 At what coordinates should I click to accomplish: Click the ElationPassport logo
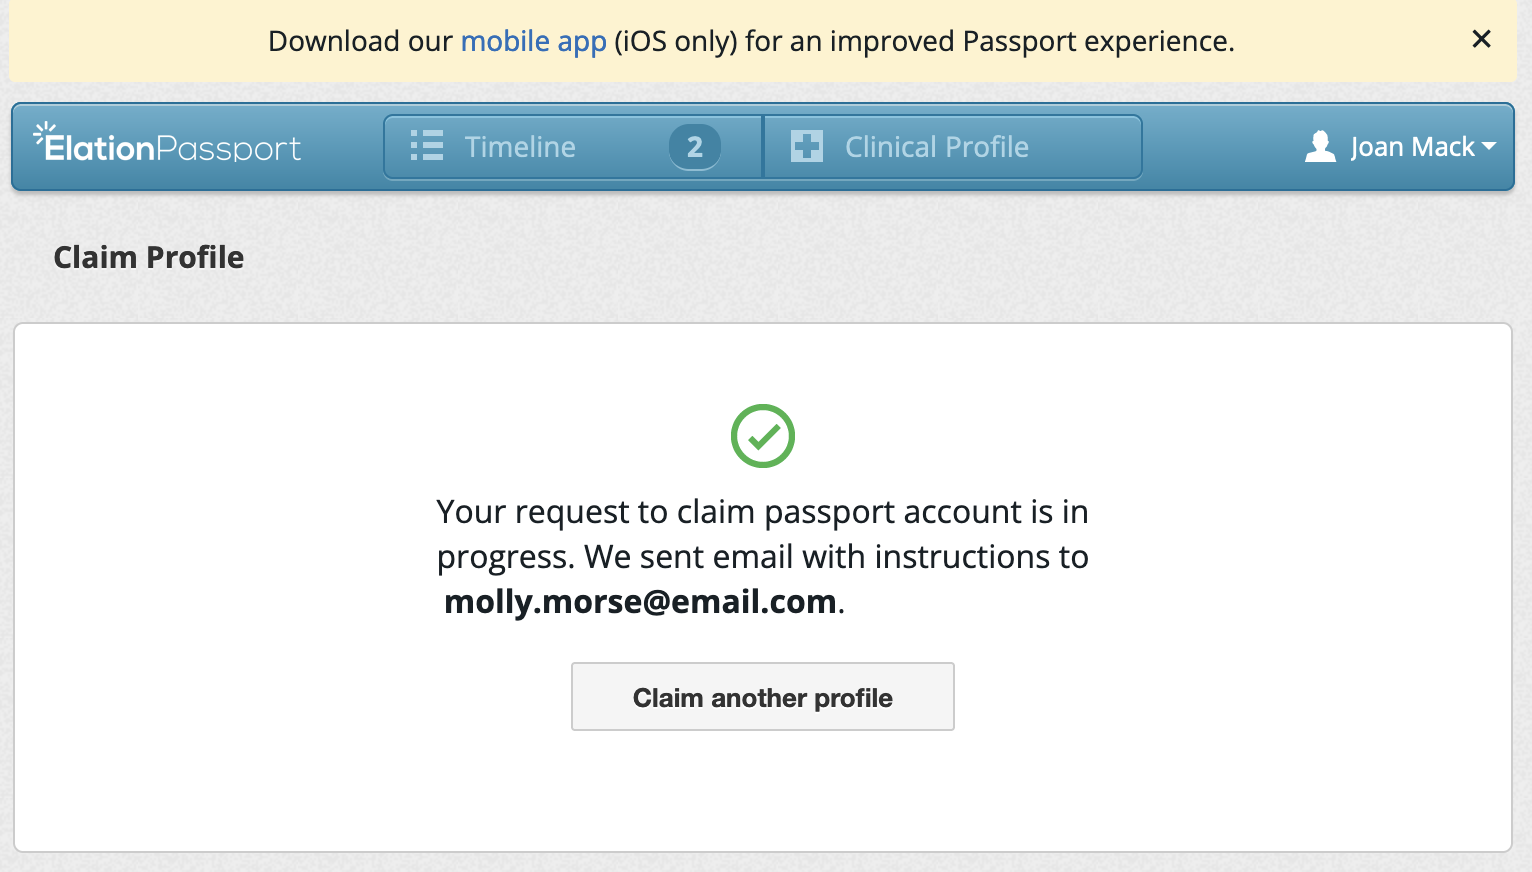click(168, 146)
